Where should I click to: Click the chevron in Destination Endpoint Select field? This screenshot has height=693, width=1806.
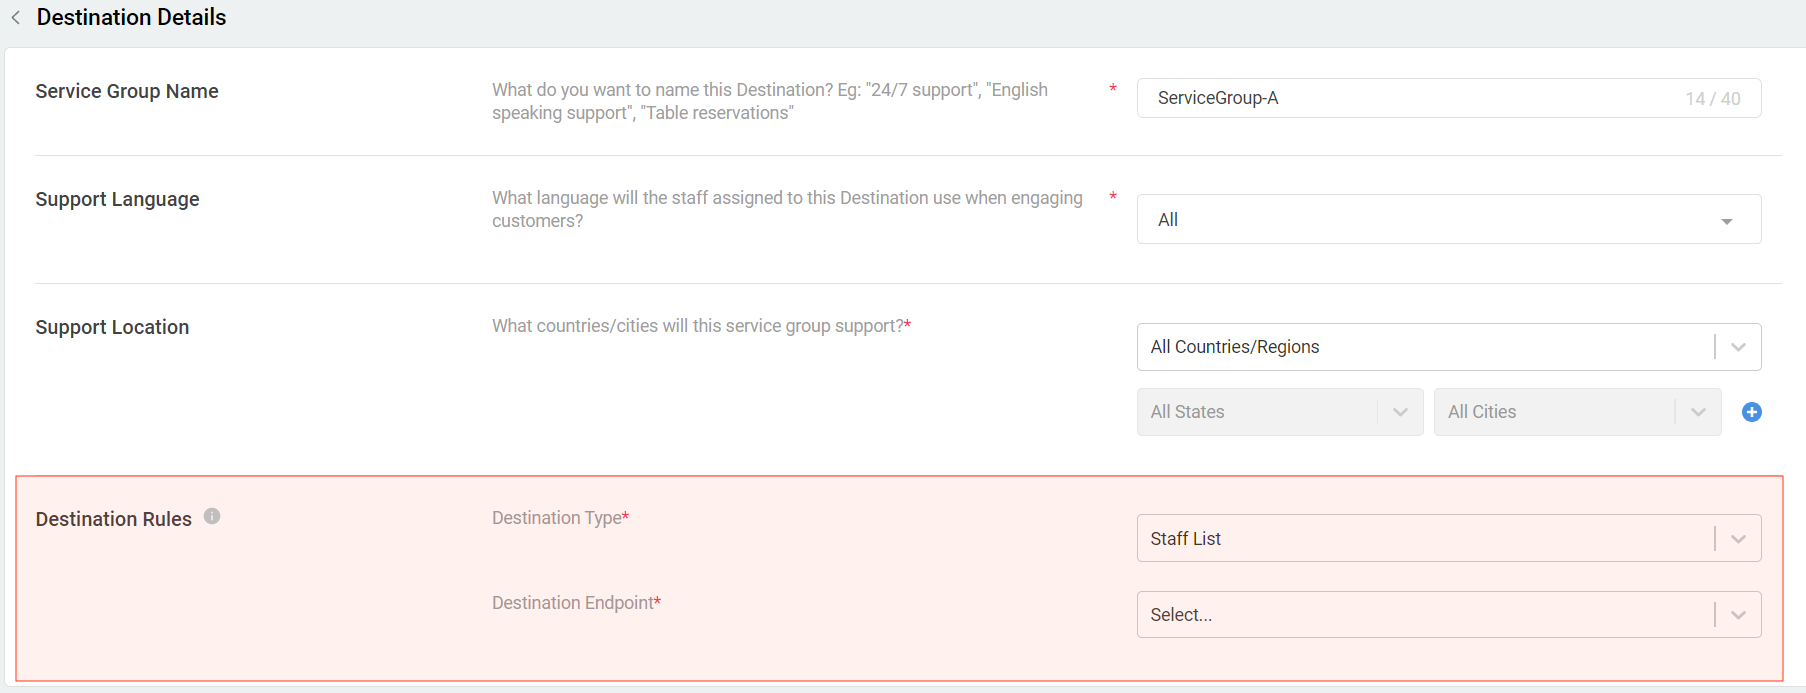click(1738, 615)
